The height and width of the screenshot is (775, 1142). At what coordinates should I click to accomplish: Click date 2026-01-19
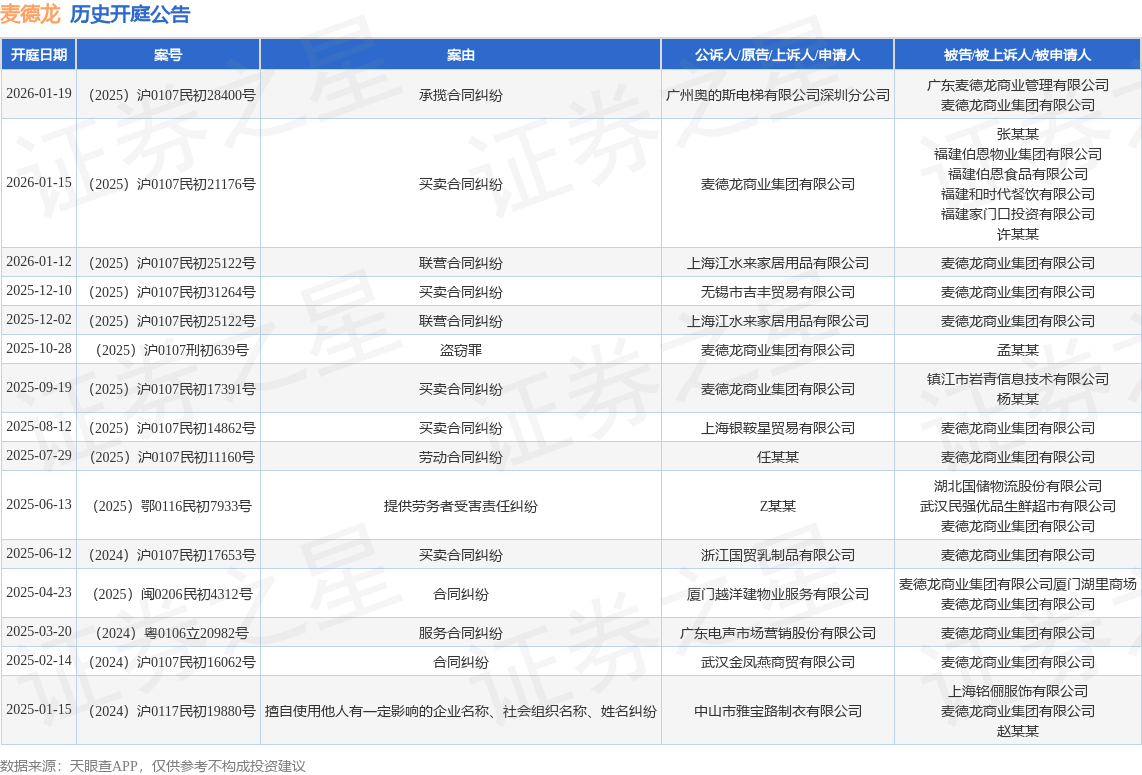pyautogui.click(x=39, y=93)
